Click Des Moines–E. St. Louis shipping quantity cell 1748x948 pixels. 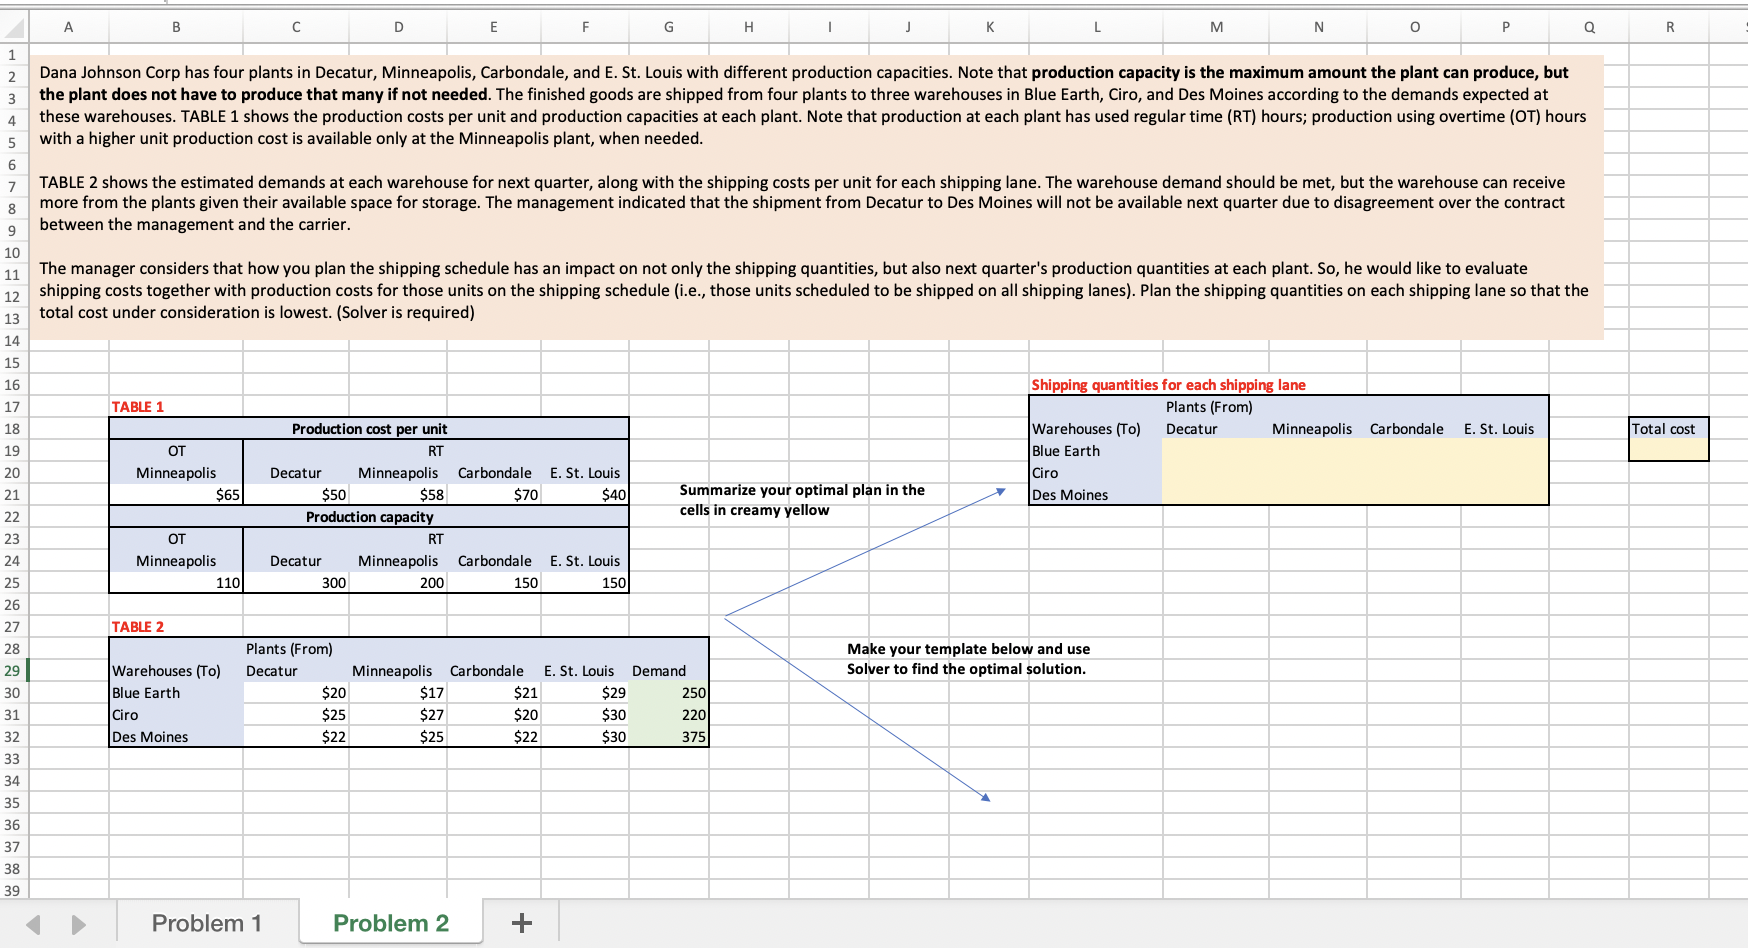[x=1505, y=495]
